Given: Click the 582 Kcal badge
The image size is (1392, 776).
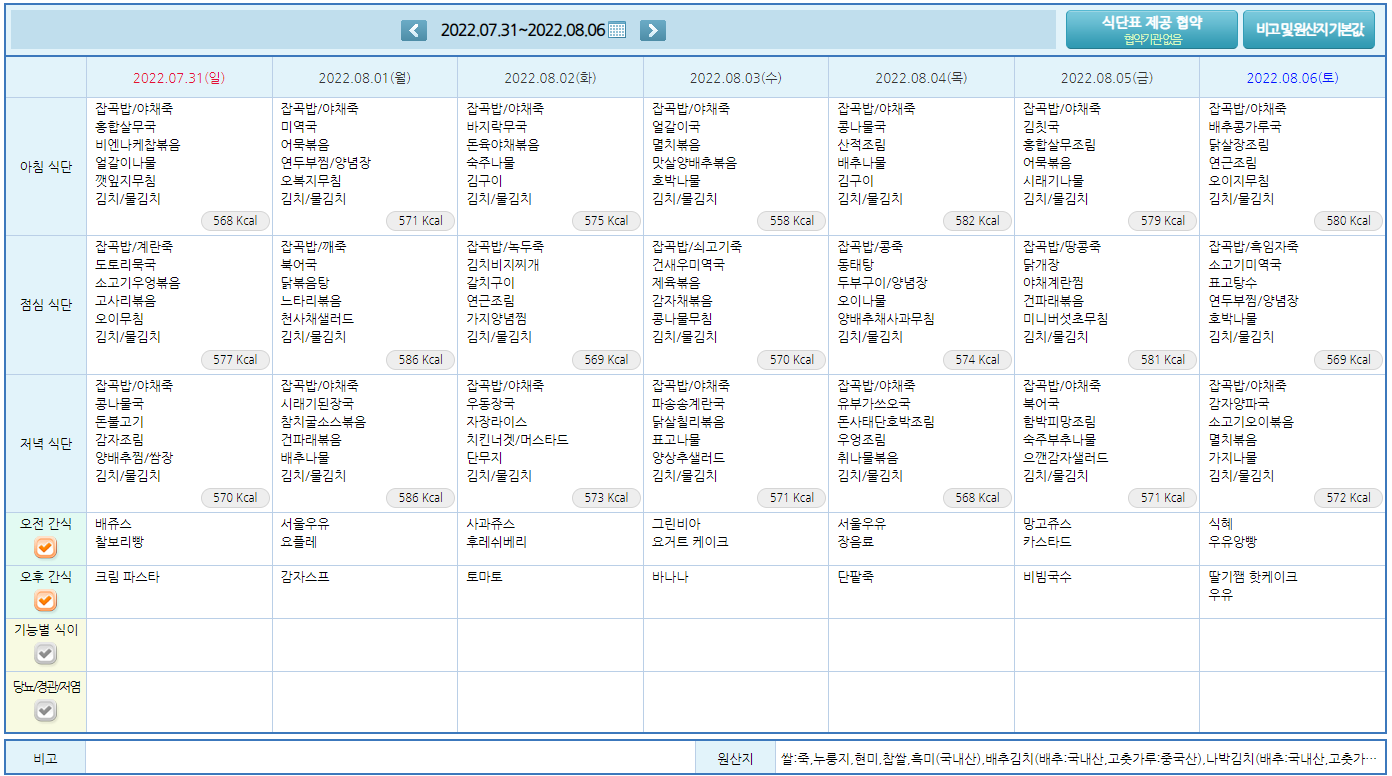Looking at the screenshot, I should (977, 221).
